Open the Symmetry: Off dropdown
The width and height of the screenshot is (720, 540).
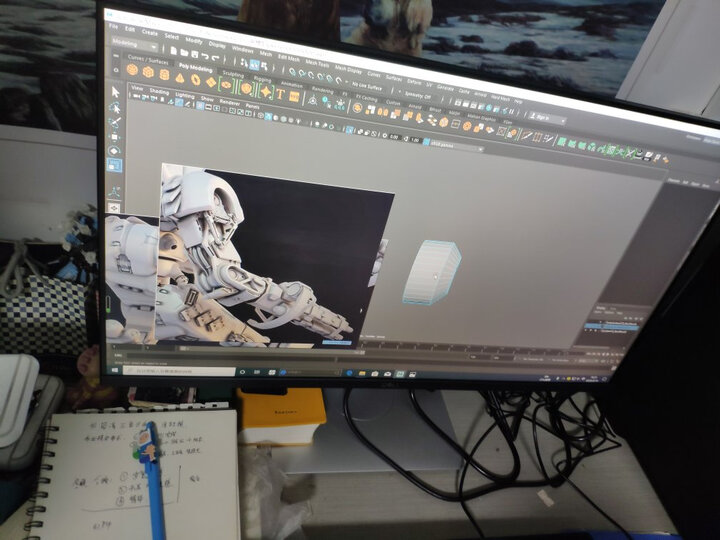click(x=417, y=96)
